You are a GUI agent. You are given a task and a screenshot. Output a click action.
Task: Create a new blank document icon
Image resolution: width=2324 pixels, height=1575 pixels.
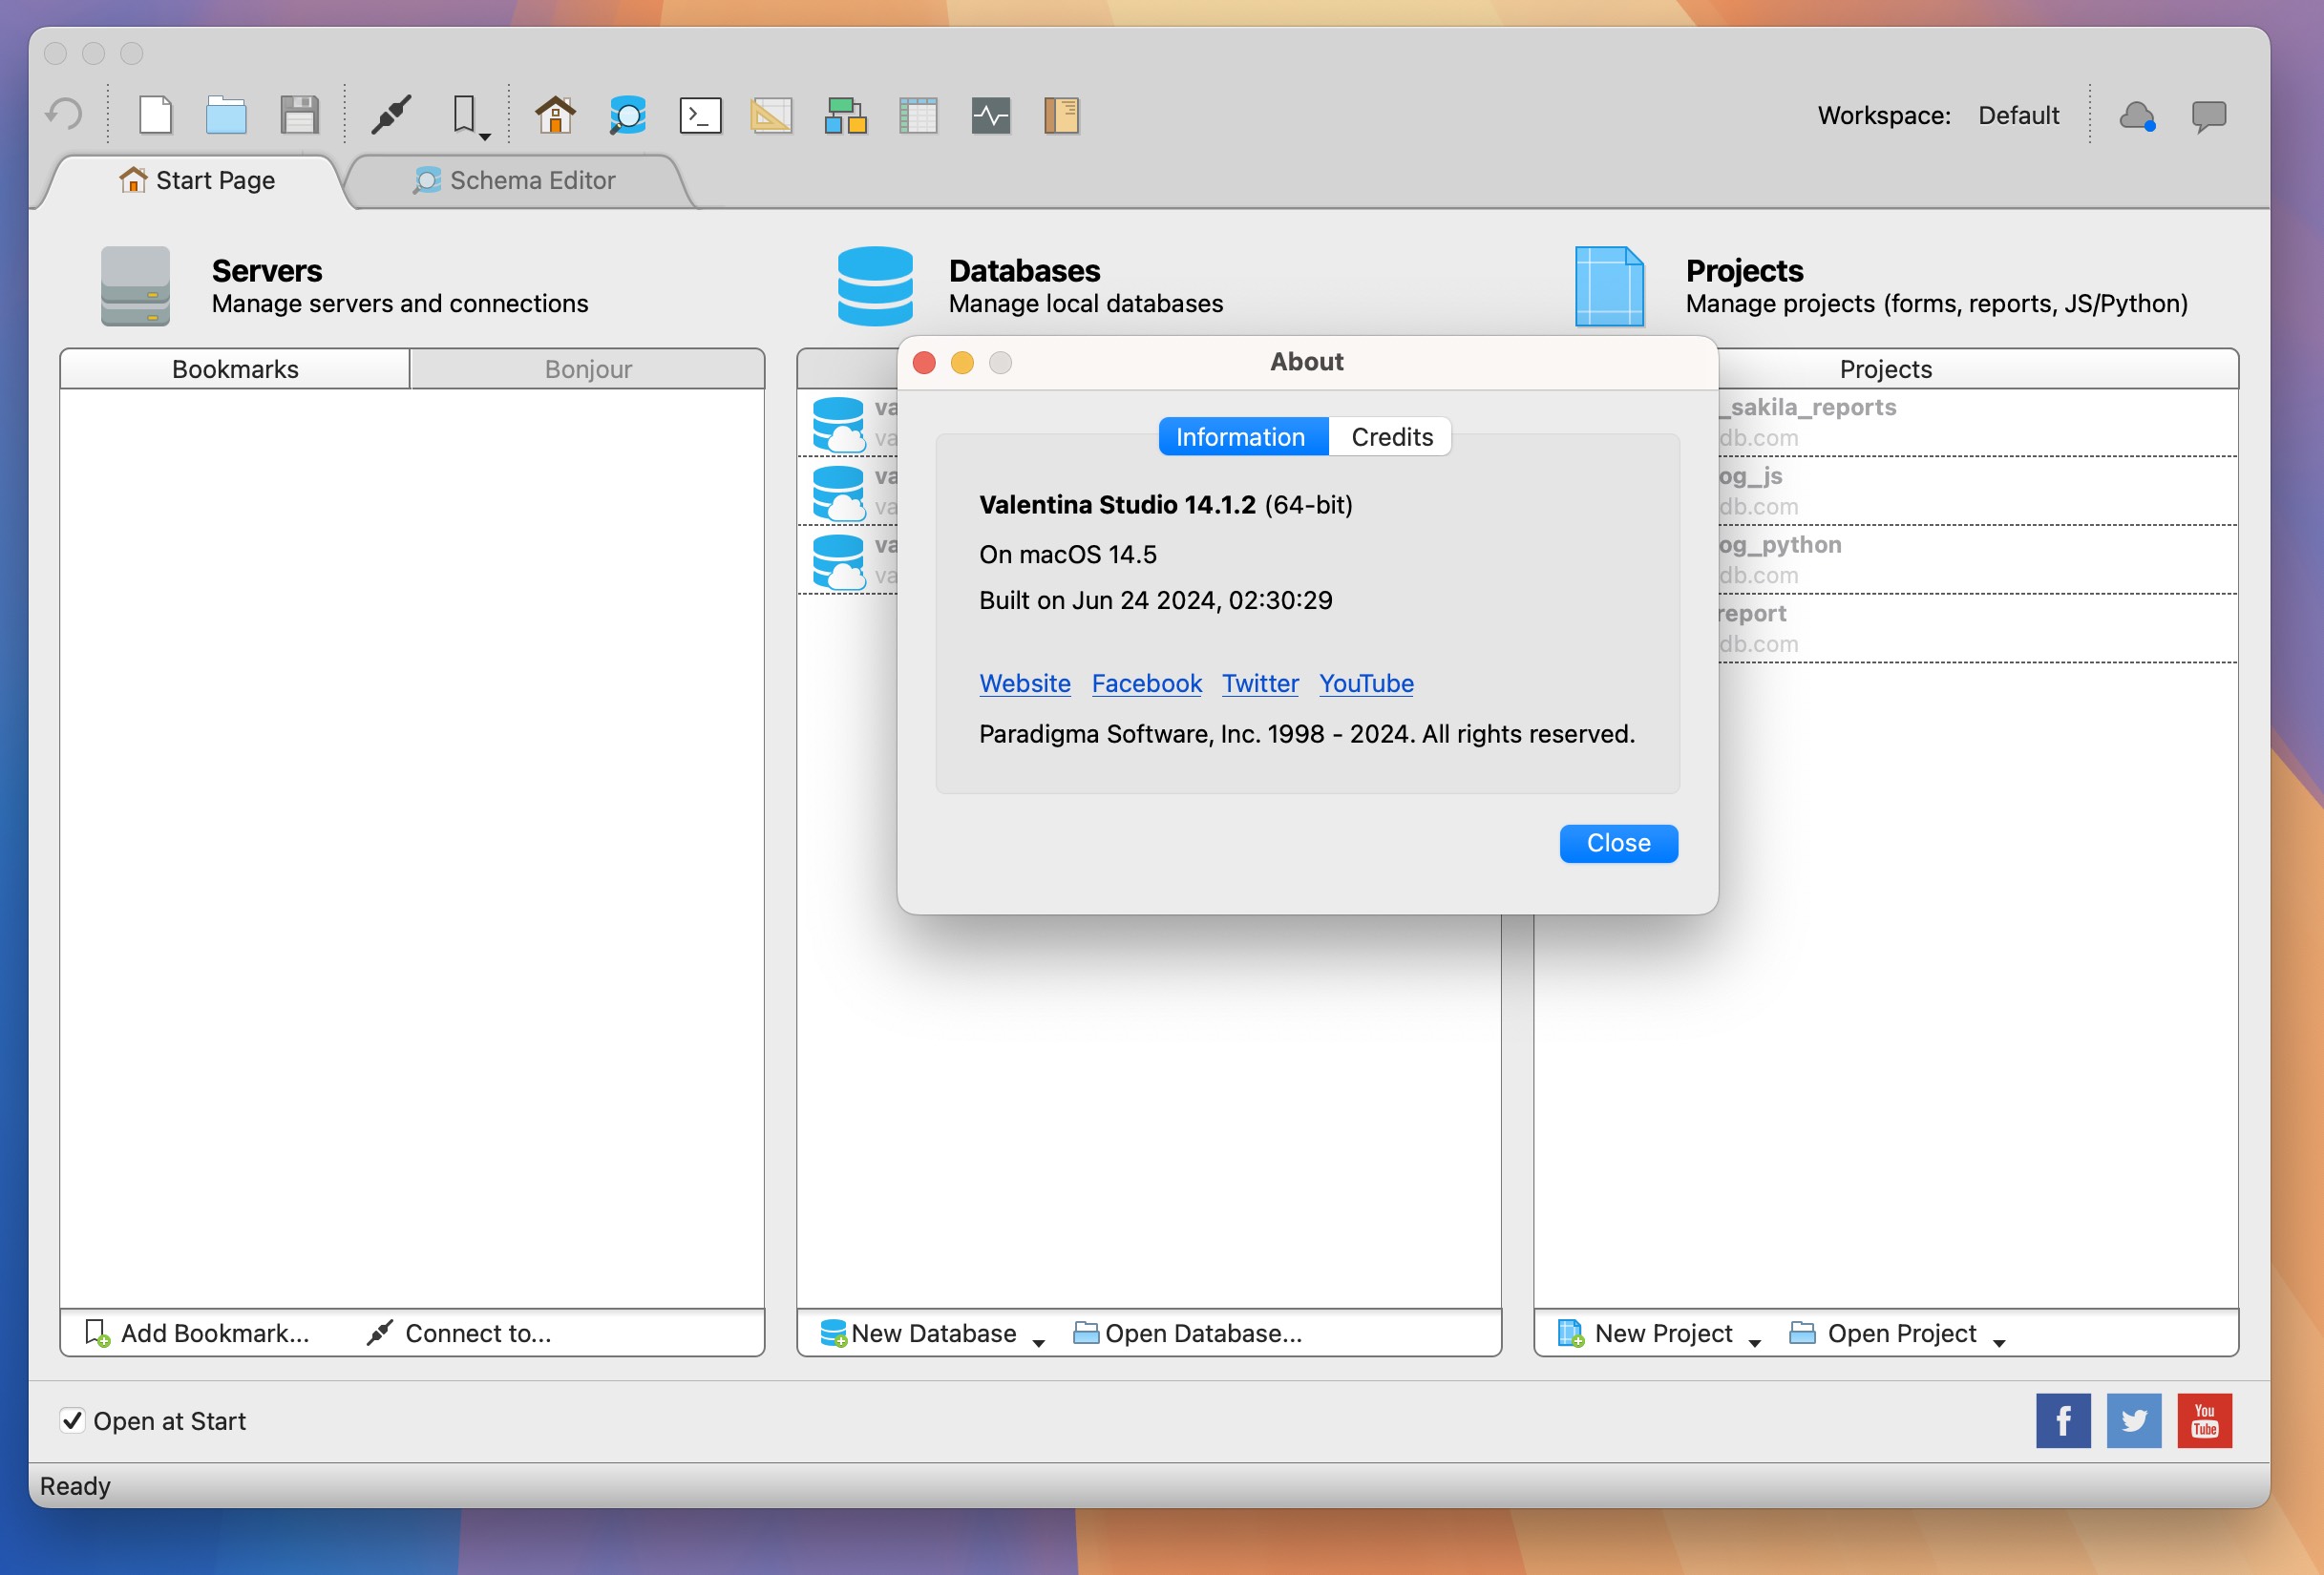point(155,115)
